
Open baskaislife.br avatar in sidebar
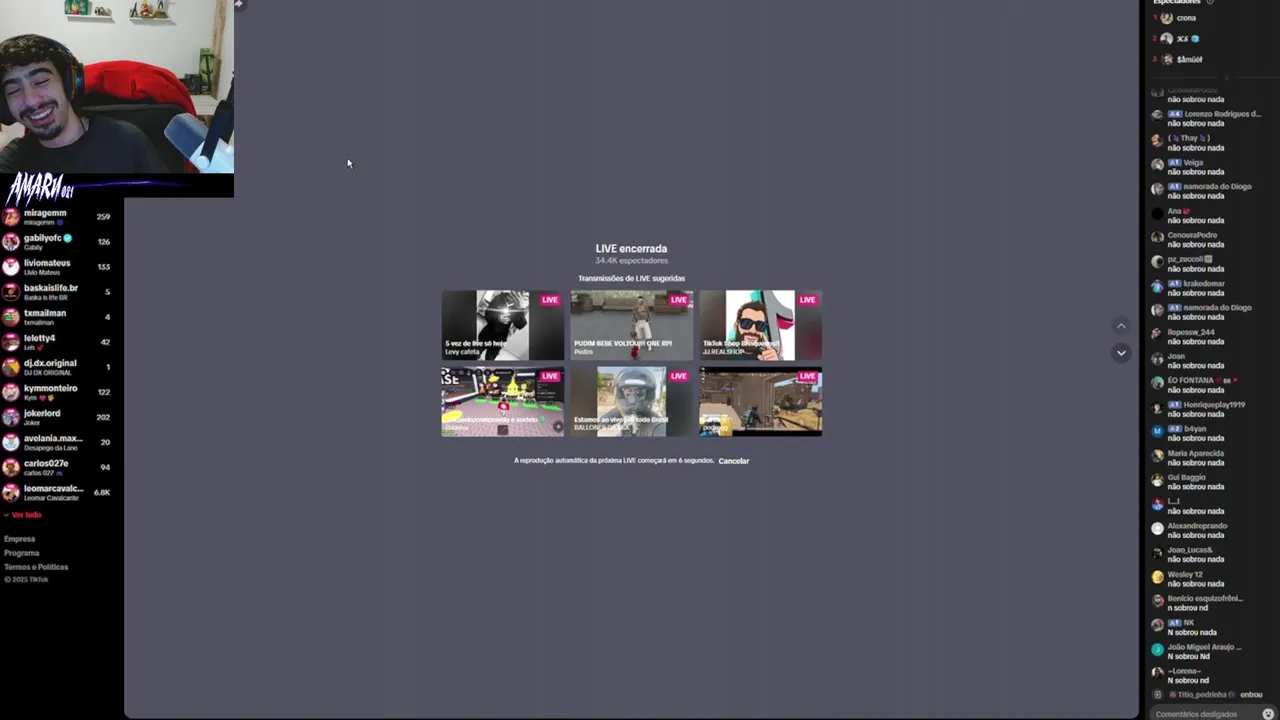click(x=11, y=292)
